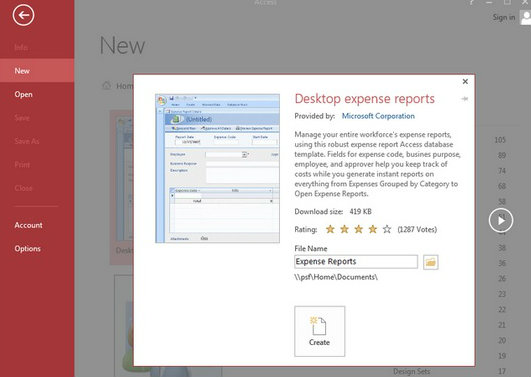Go to Open in the sidebar
This screenshot has width=531, height=377.
(23, 94)
